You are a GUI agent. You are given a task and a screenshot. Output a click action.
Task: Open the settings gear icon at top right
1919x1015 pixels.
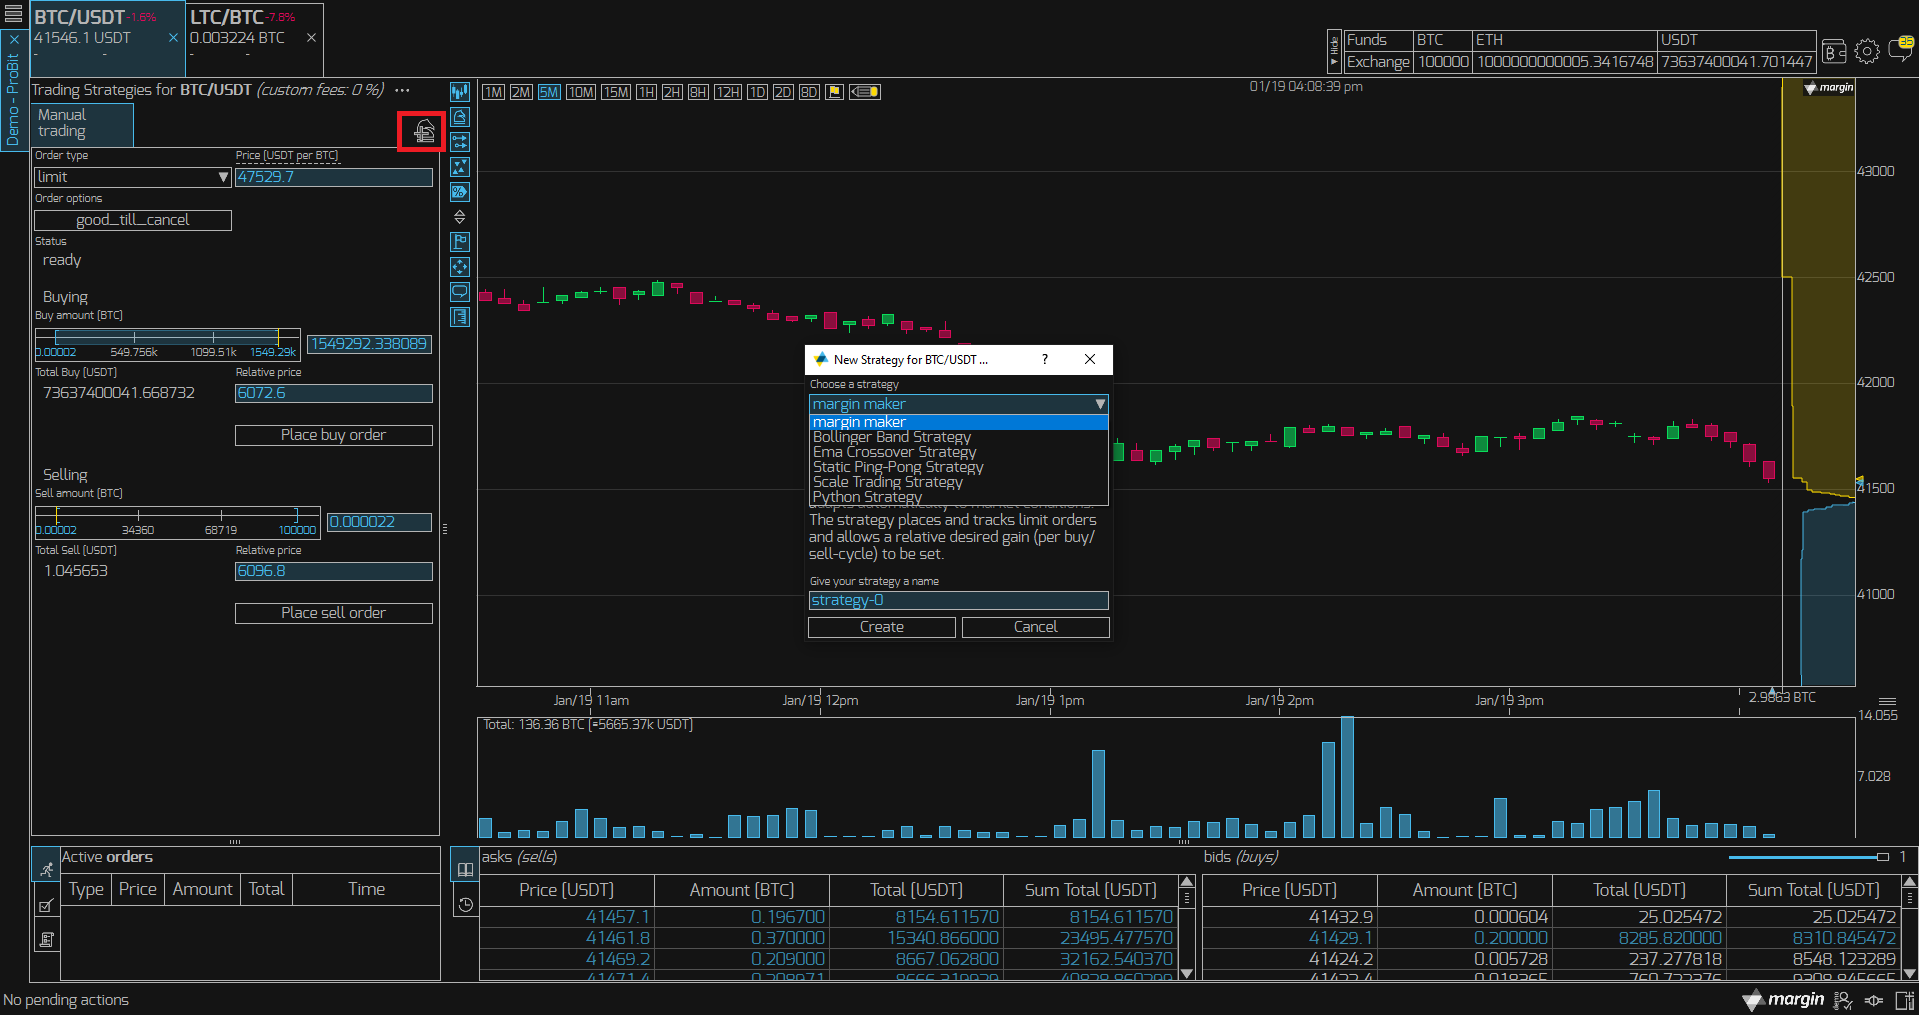[1866, 51]
